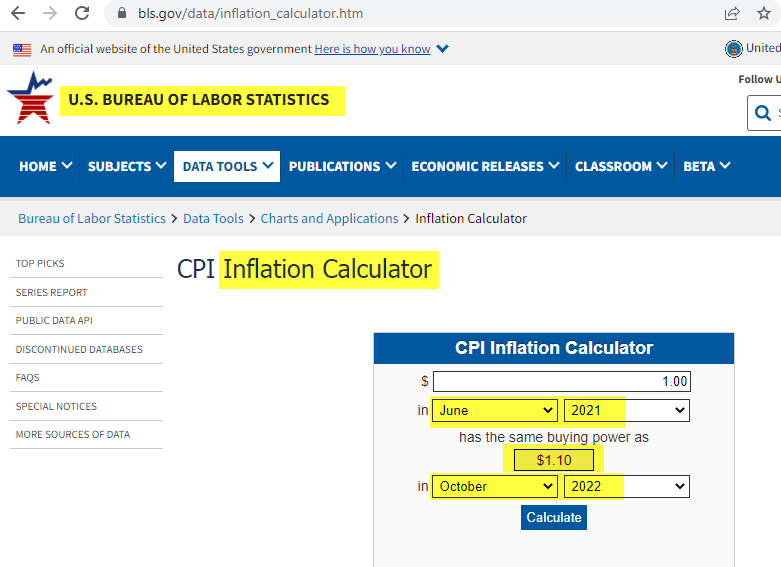Open the 2021 starting year dropdown
The image size is (781, 567).
(x=627, y=411)
